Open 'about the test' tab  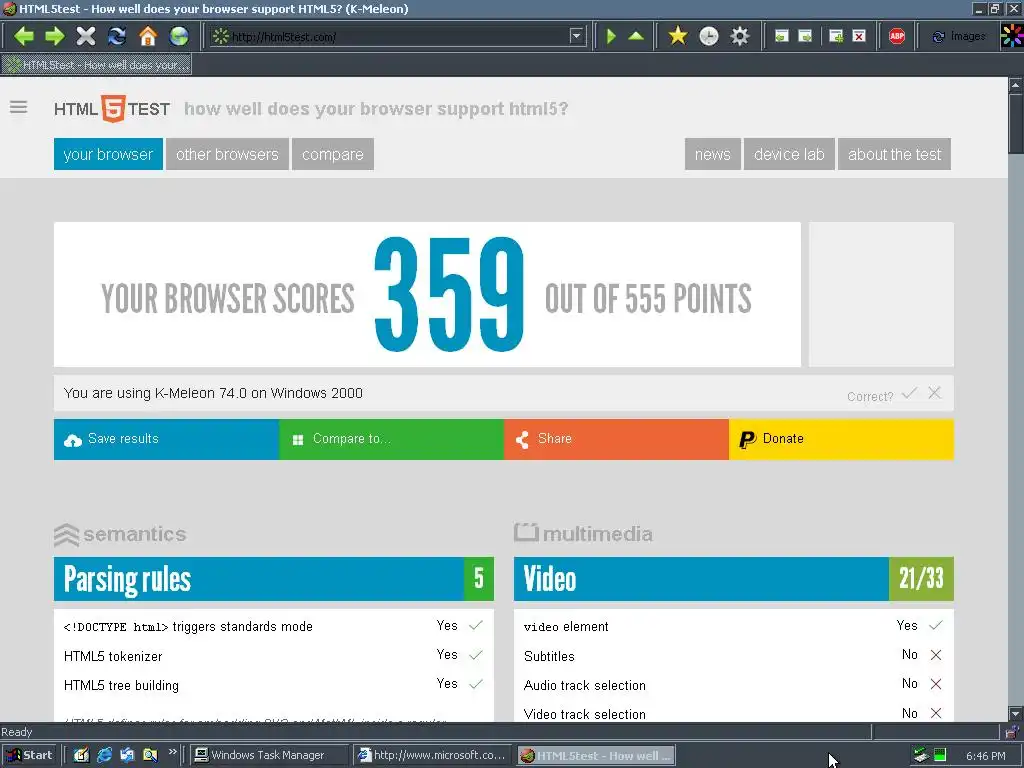pos(894,154)
